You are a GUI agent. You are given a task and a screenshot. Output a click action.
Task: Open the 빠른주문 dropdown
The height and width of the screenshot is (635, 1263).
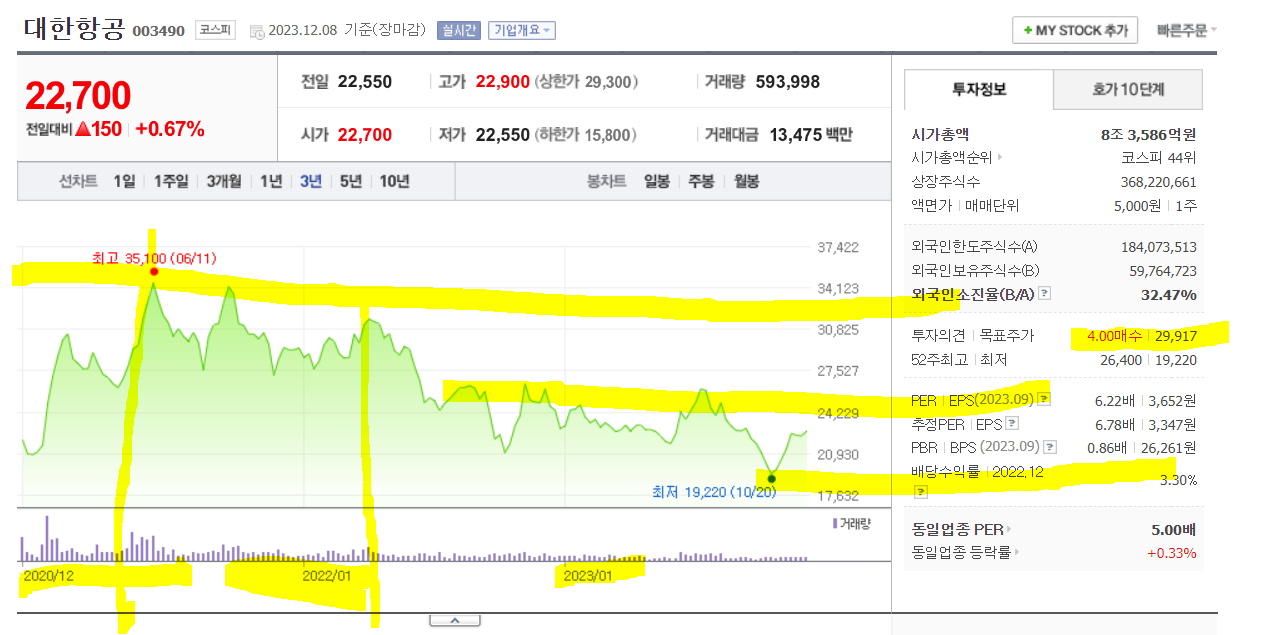1187,30
